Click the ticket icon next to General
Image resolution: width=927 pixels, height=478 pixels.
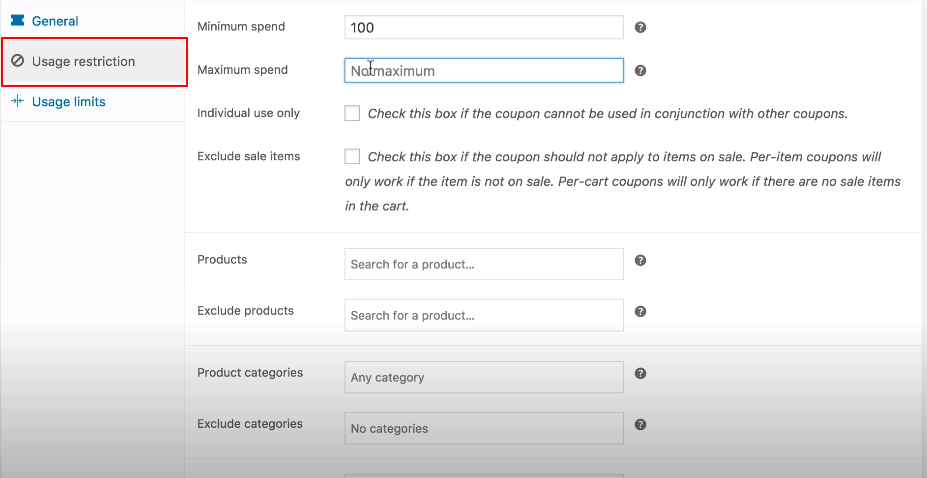[x=17, y=21]
